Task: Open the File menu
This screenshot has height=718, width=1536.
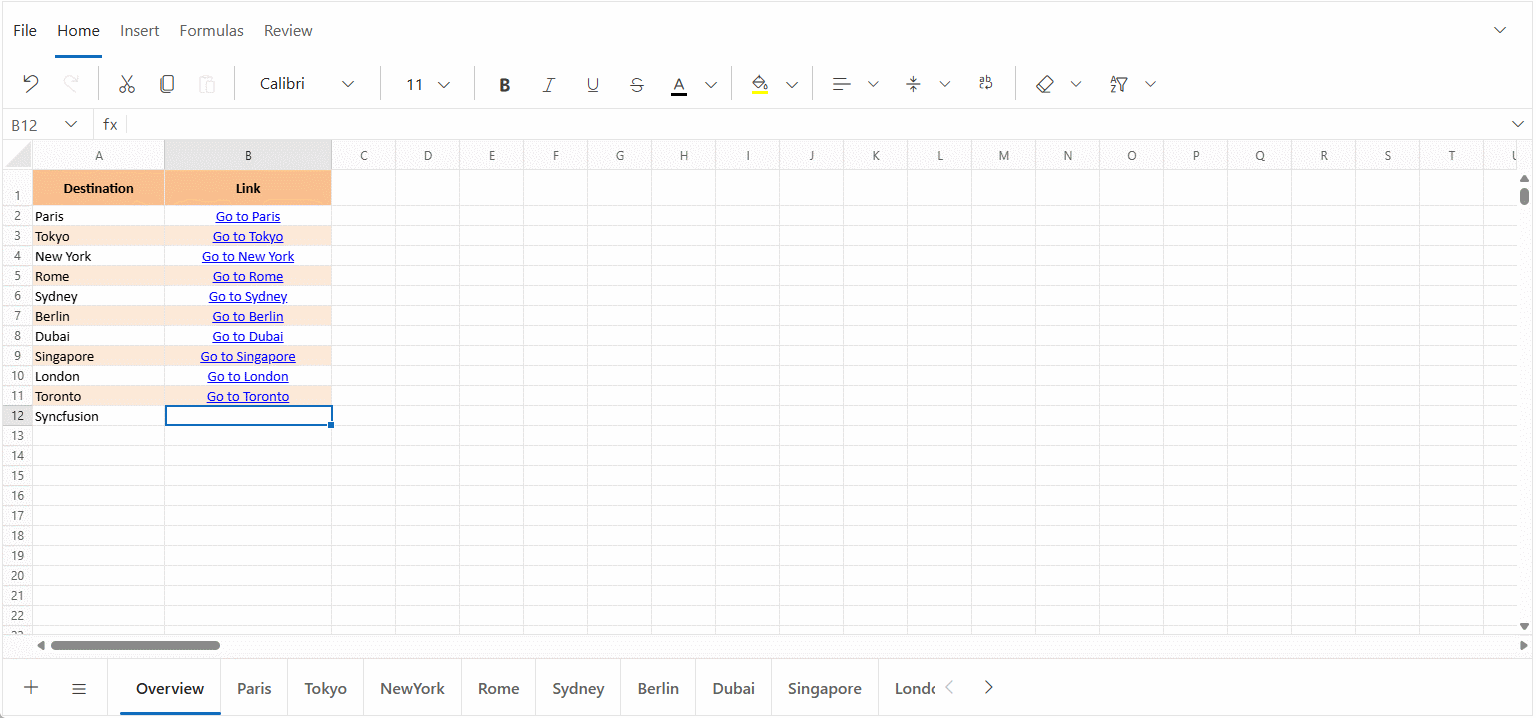Action: point(25,30)
